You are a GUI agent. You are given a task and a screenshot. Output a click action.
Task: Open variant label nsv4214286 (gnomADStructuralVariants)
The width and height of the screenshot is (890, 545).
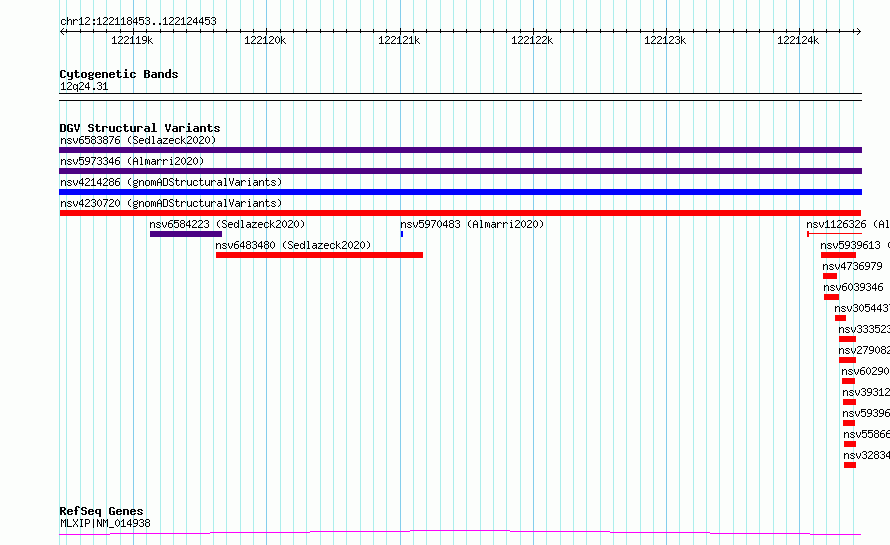tap(171, 182)
